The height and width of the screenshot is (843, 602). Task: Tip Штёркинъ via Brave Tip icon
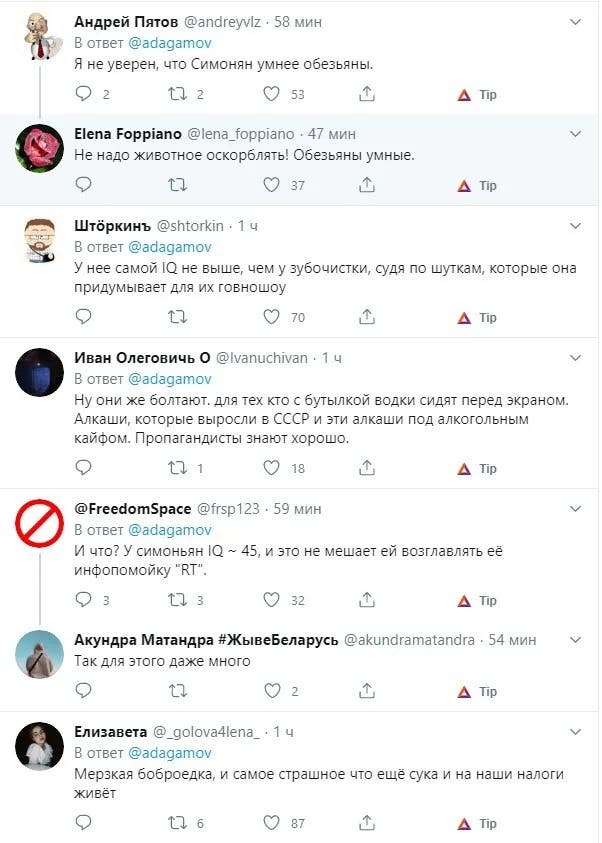pyautogui.click(x=478, y=317)
